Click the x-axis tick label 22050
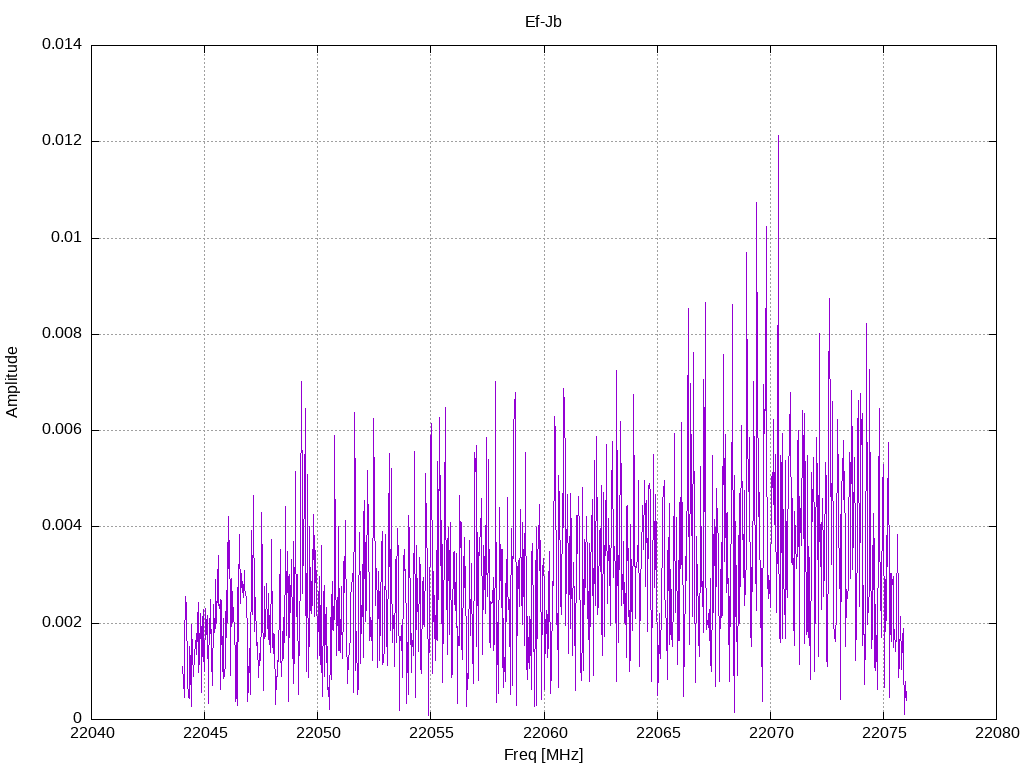This screenshot has height=768, width=1024. (x=318, y=733)
